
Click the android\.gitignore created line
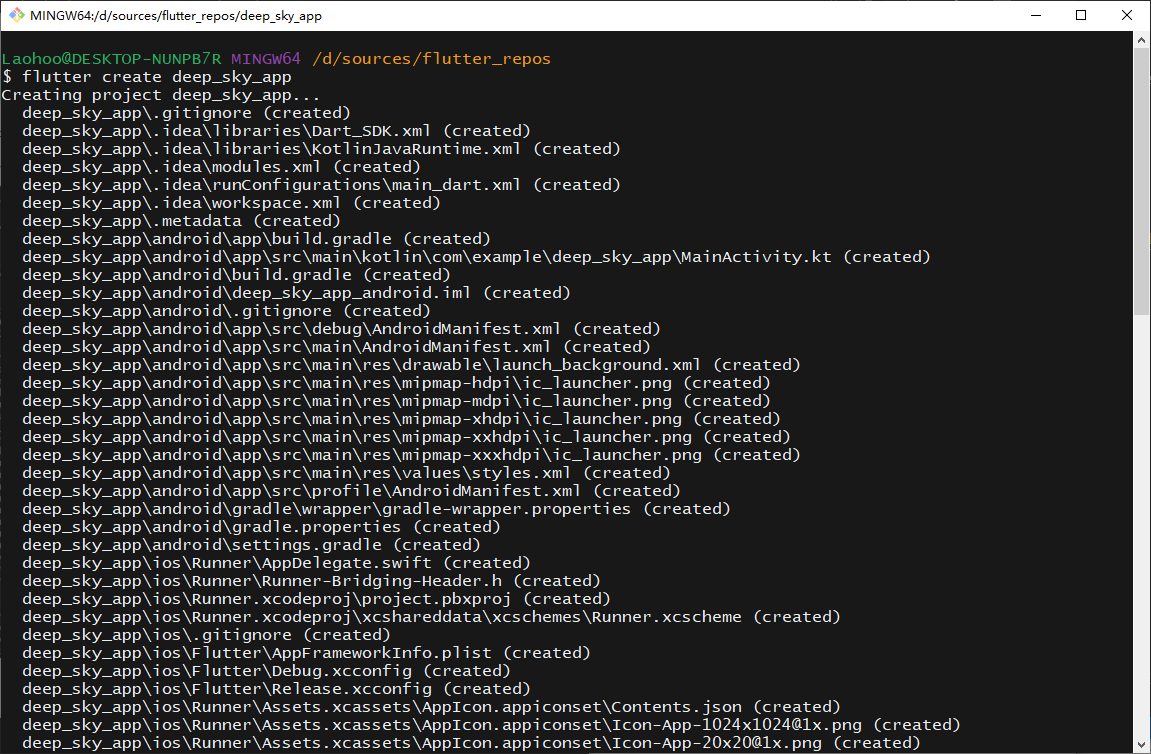click(227, 311)
